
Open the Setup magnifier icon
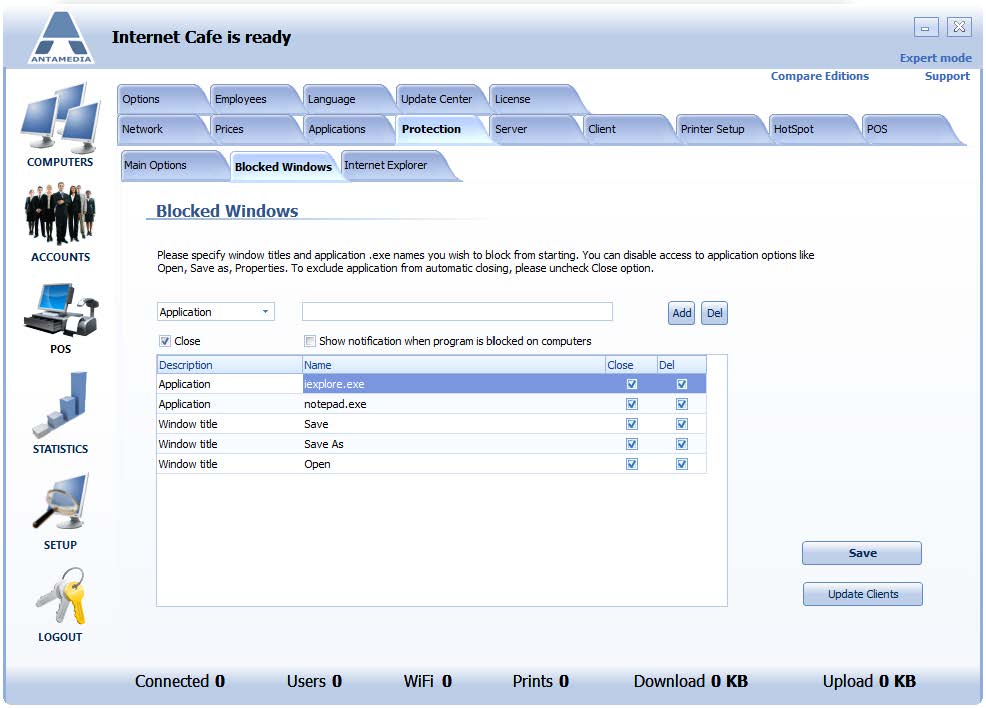(x=60, y=502)
